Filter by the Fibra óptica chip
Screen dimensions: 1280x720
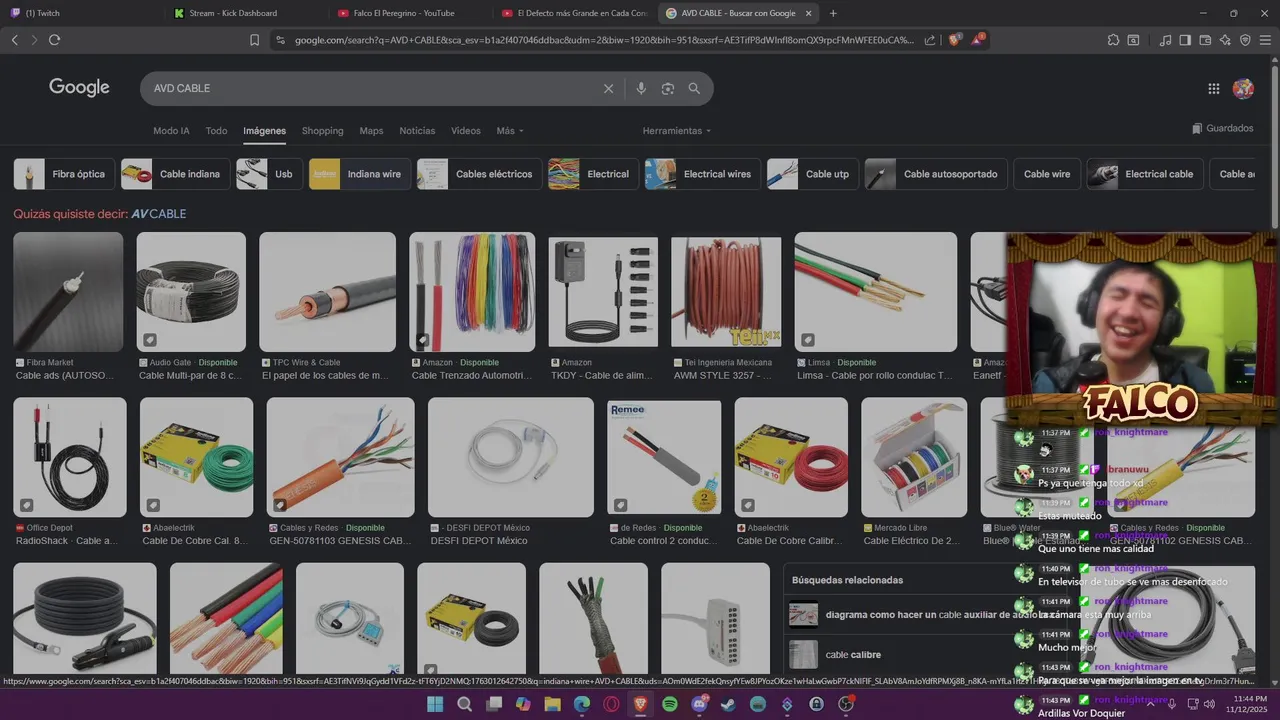(x=63, y=174)
